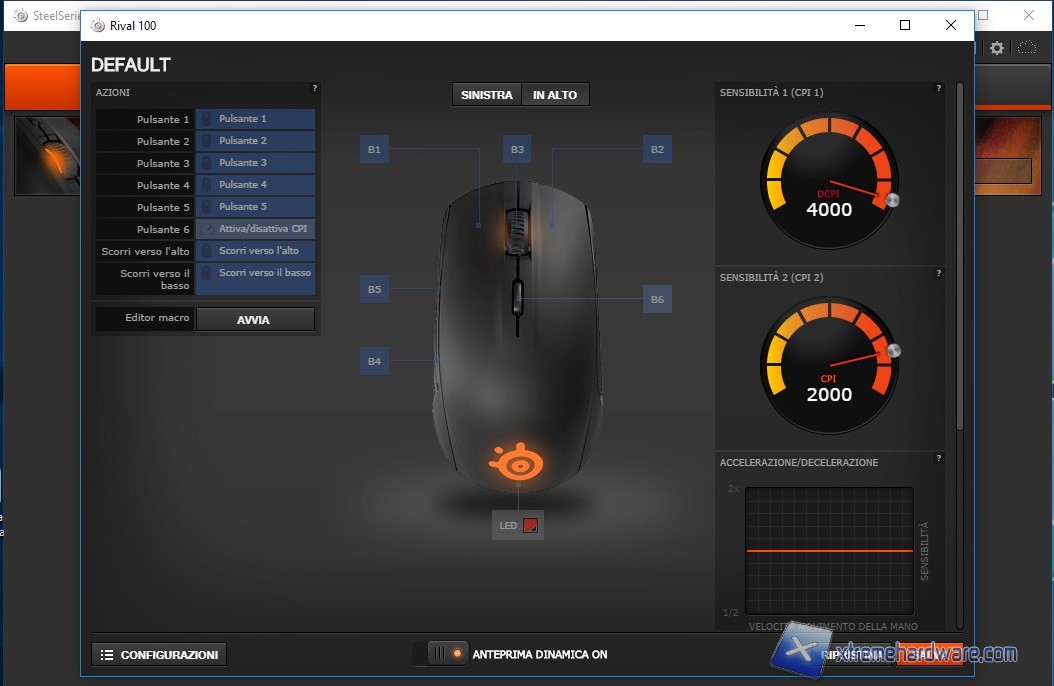Select the B4 side button marker
The height and width of the screenshot is (686, 1054).
pyautogui.click(x=374, y=361)
